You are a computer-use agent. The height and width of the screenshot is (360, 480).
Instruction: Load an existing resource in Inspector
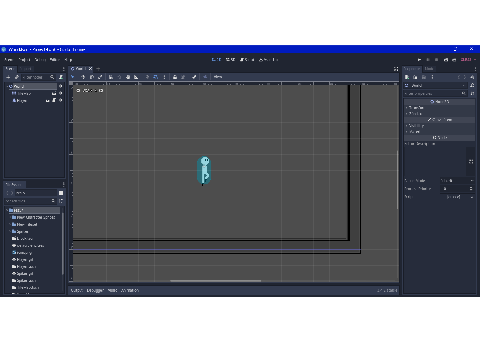tap(415, 77)
